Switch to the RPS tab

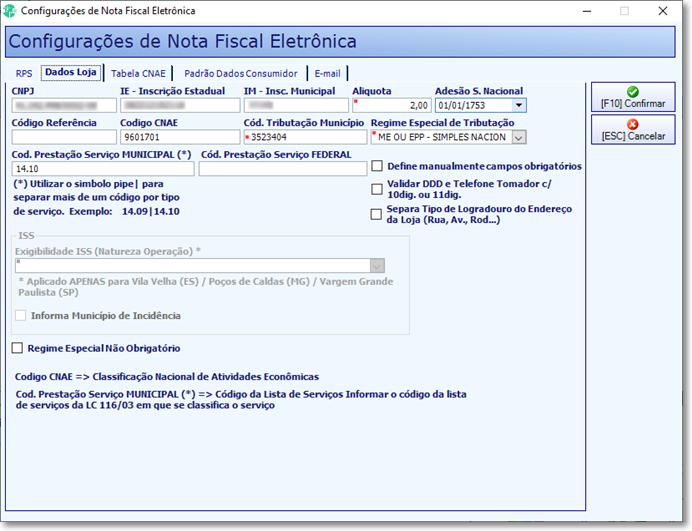pyautogui.click(x=24, y=74)
